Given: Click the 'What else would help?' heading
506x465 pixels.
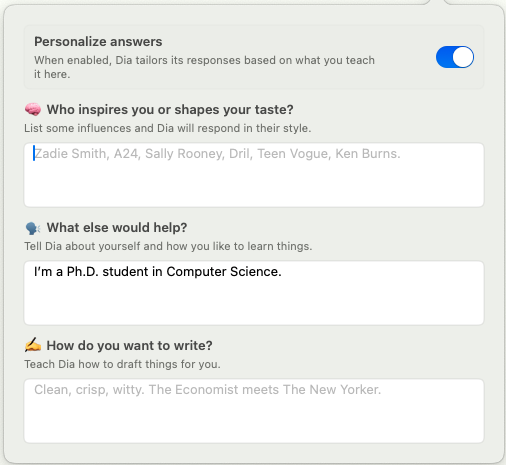Looking at the screenshot, I should 117,228.
